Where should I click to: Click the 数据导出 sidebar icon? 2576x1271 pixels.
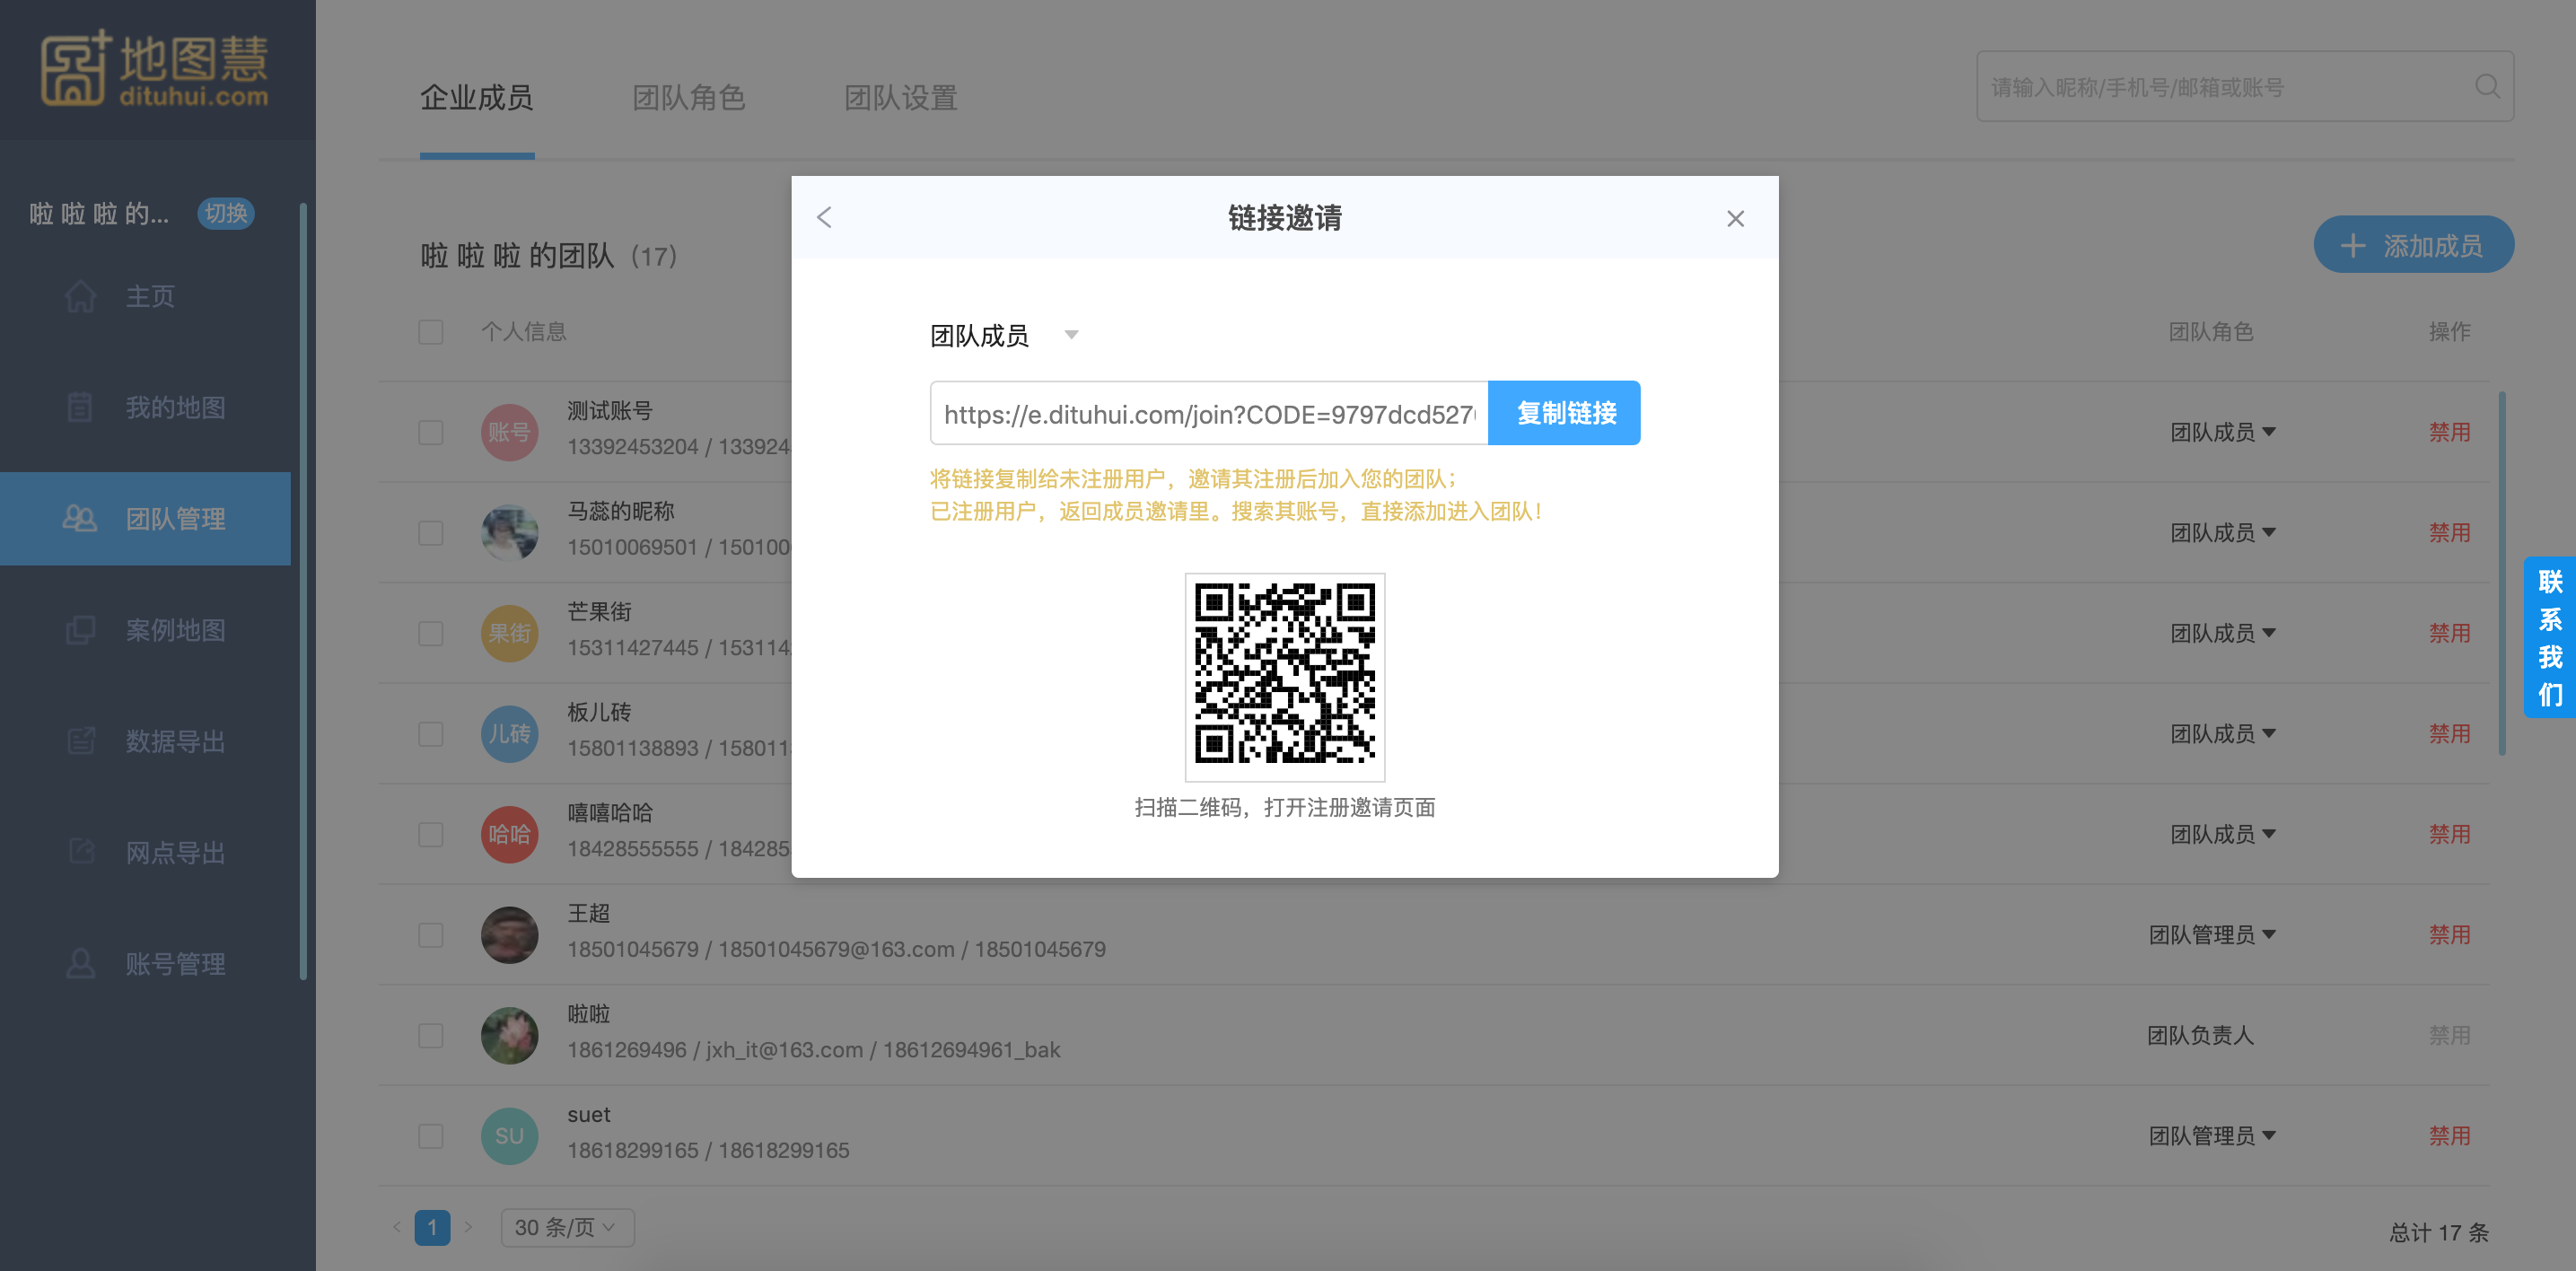[x=80, y=741]
